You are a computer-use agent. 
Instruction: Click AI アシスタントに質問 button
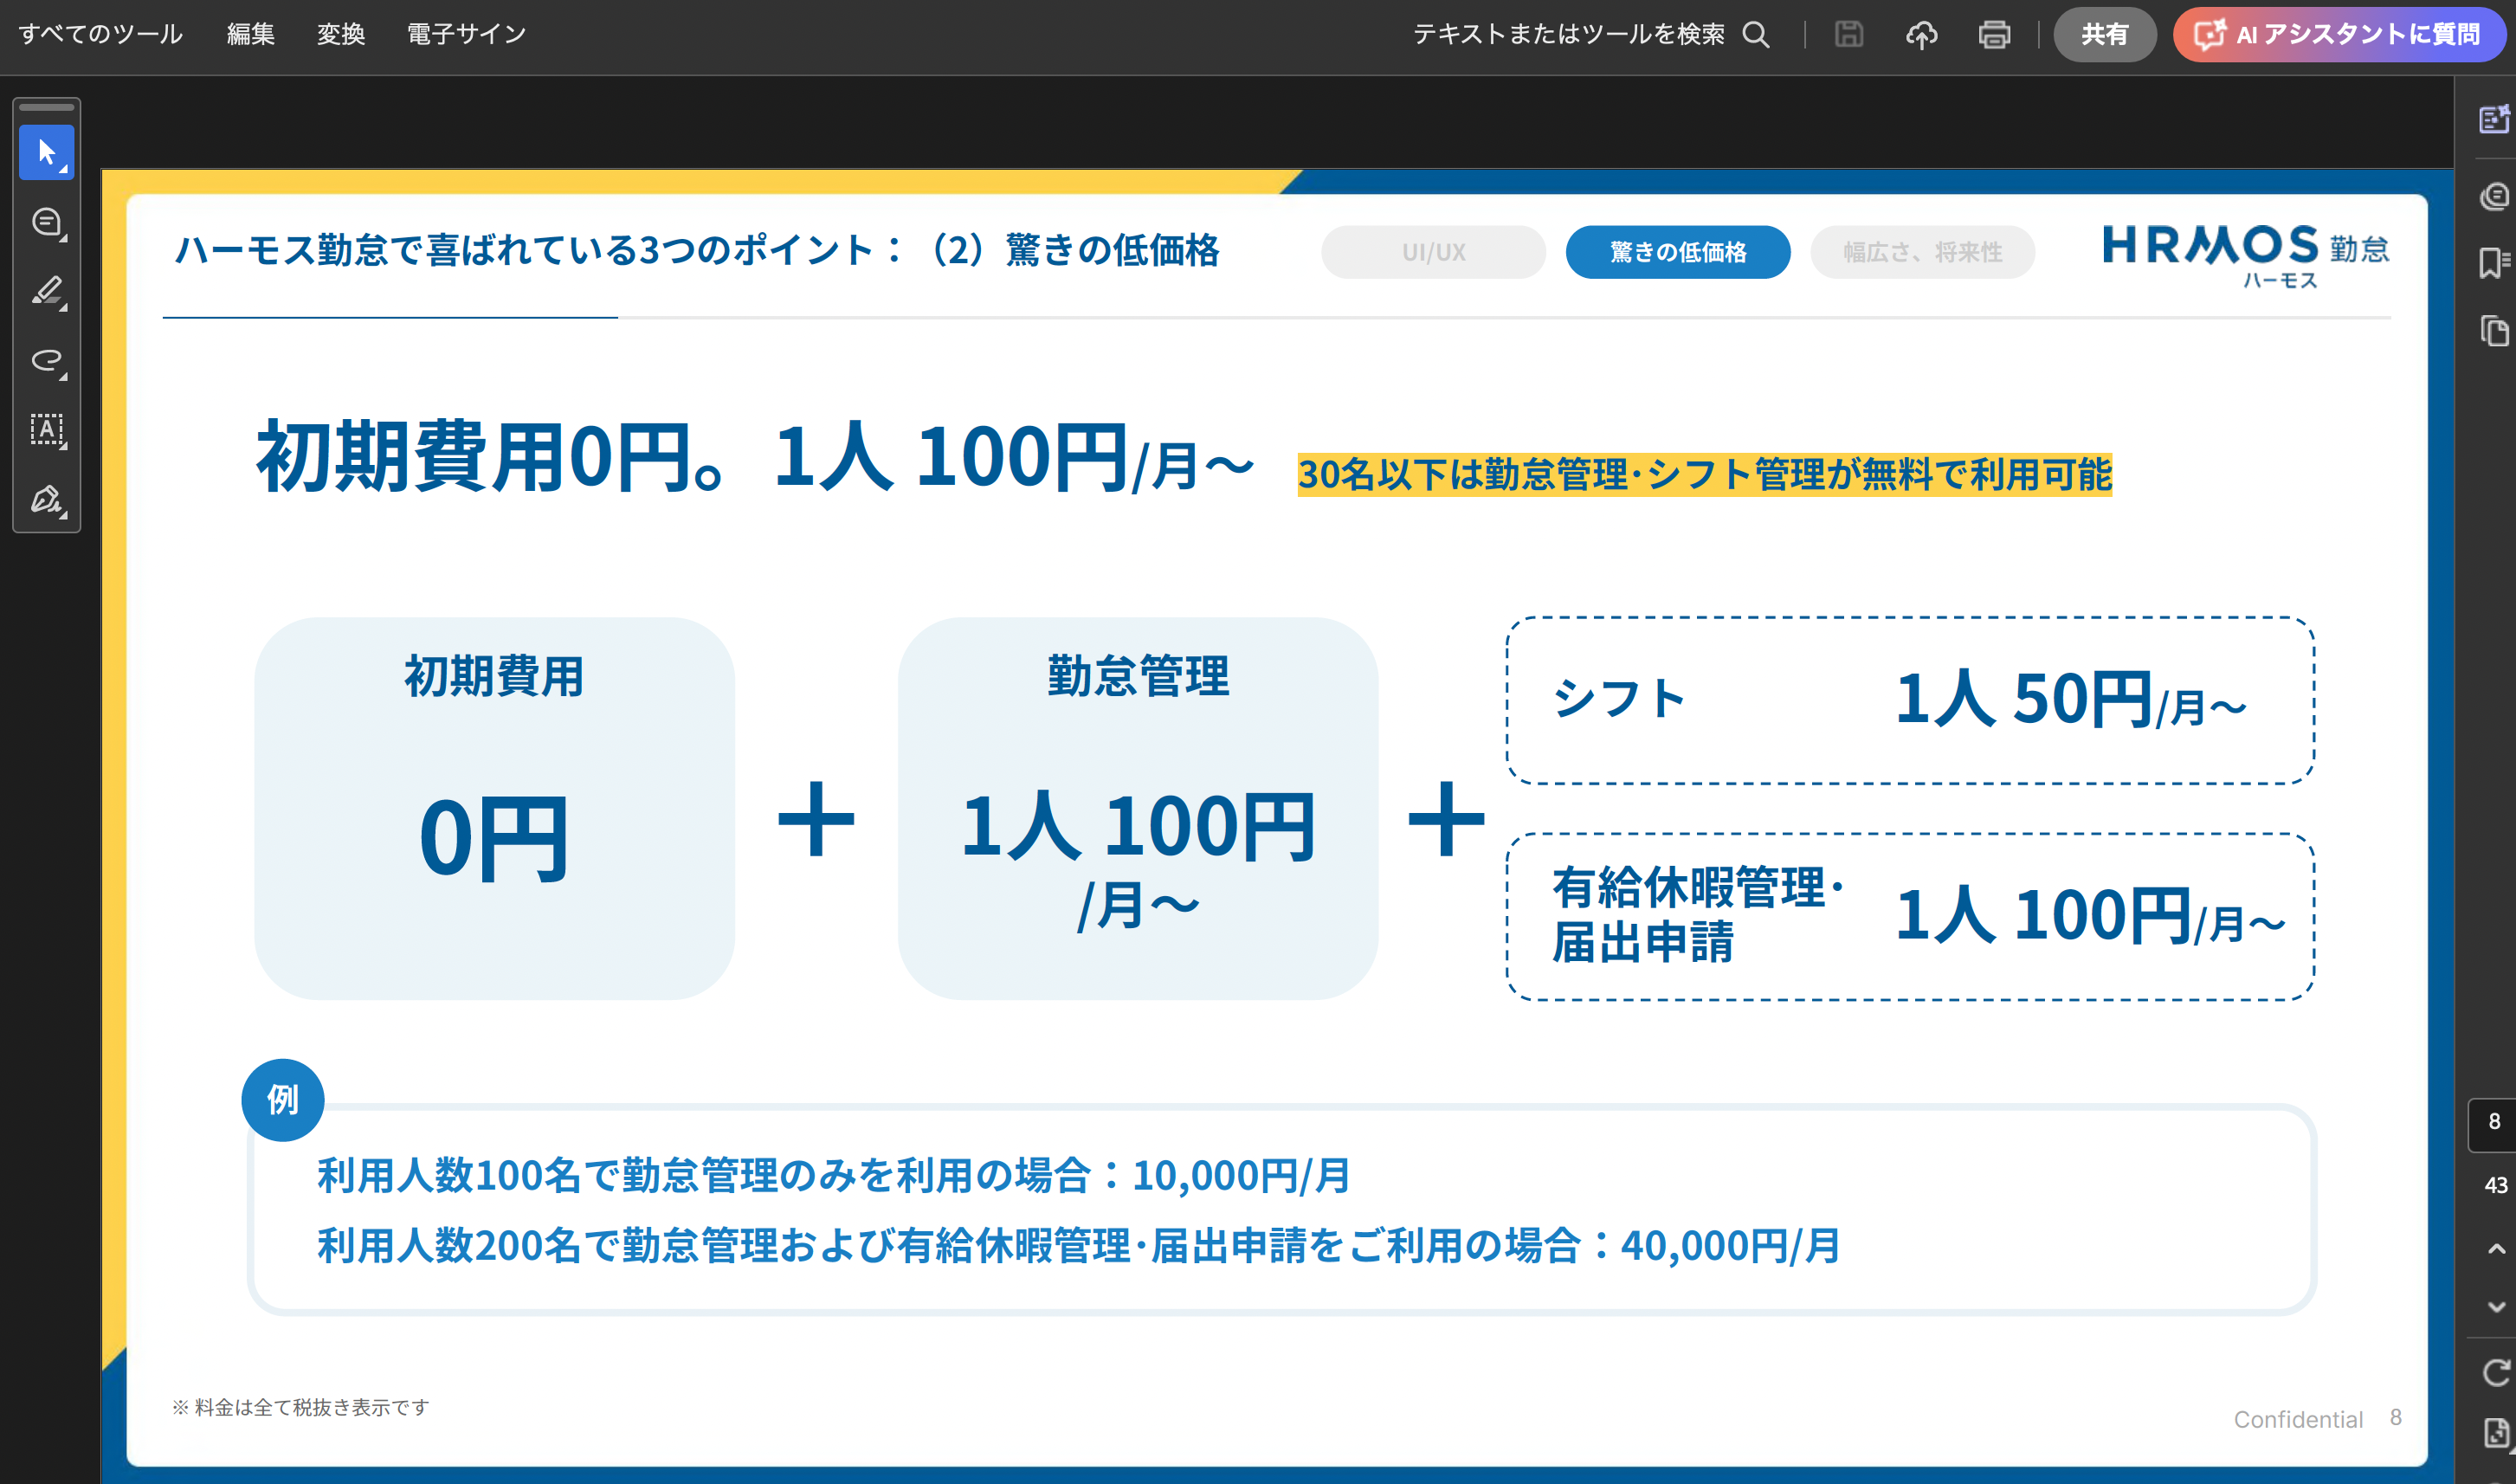coord(2340,35)
